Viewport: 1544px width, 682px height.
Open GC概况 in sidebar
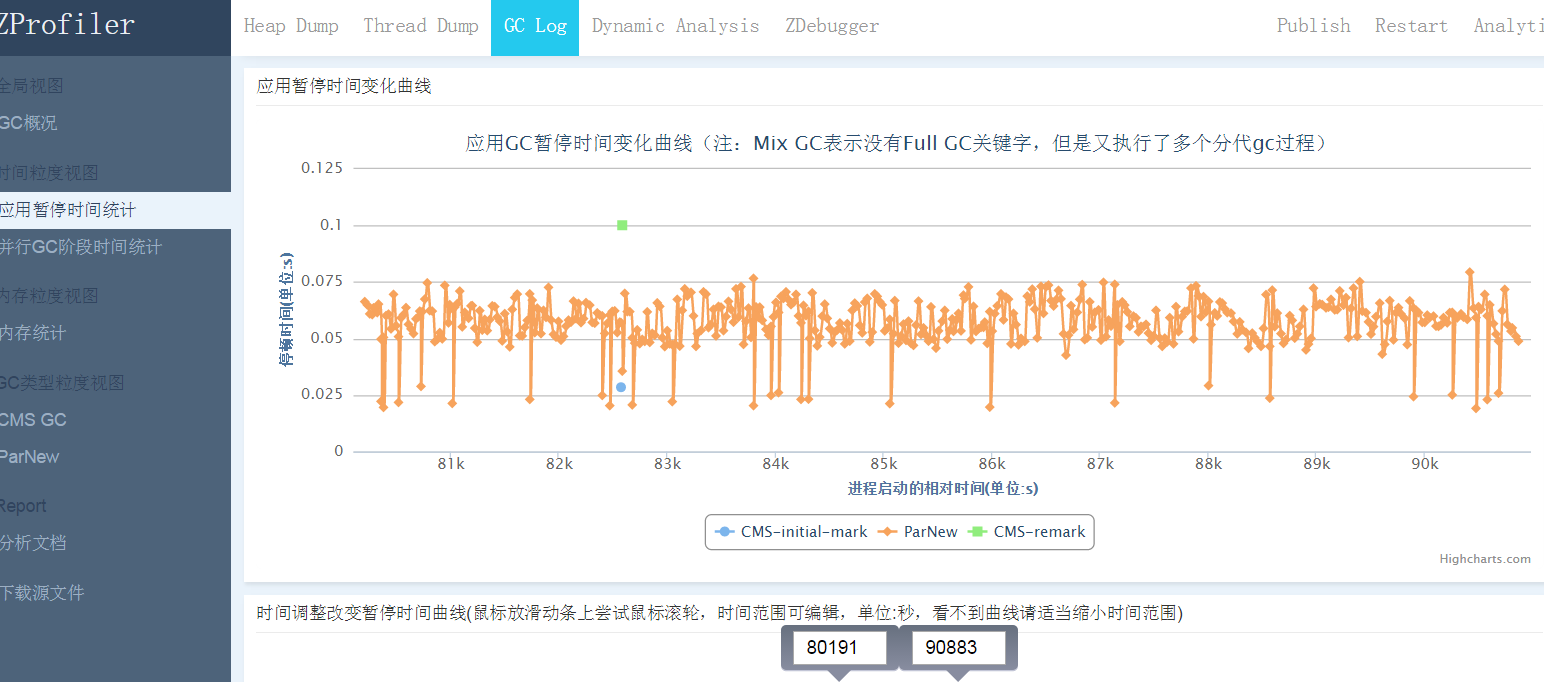[28, 123]
